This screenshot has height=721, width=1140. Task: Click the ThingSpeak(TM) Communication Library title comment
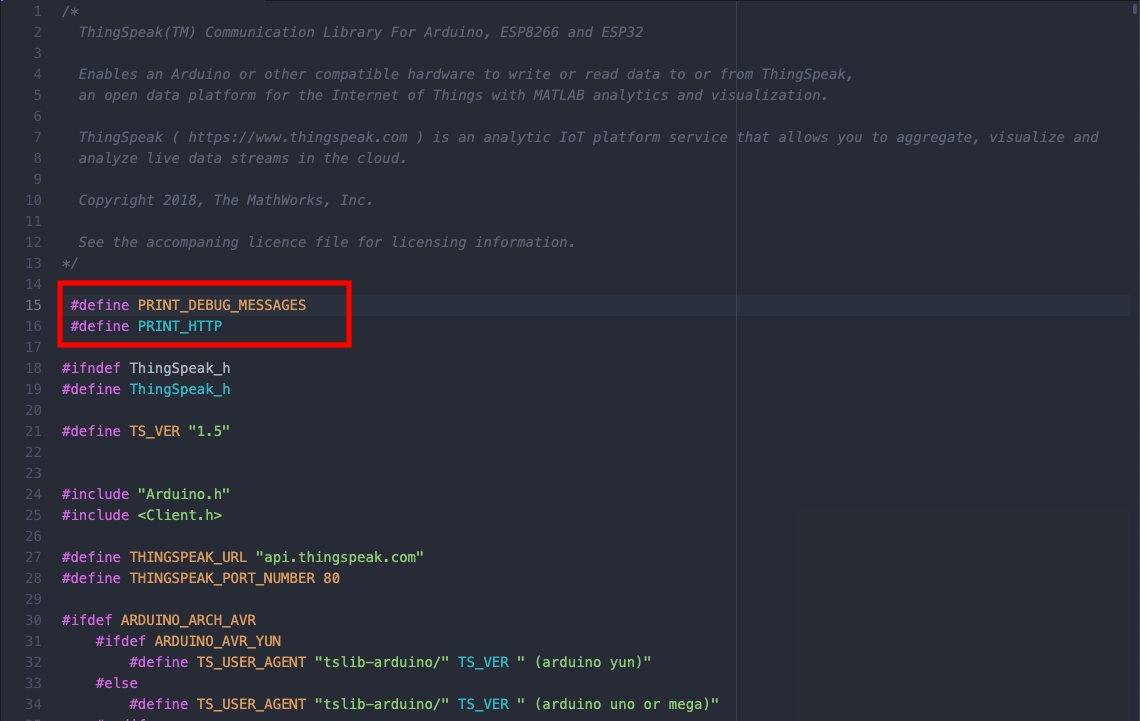[x=361, y=33]
